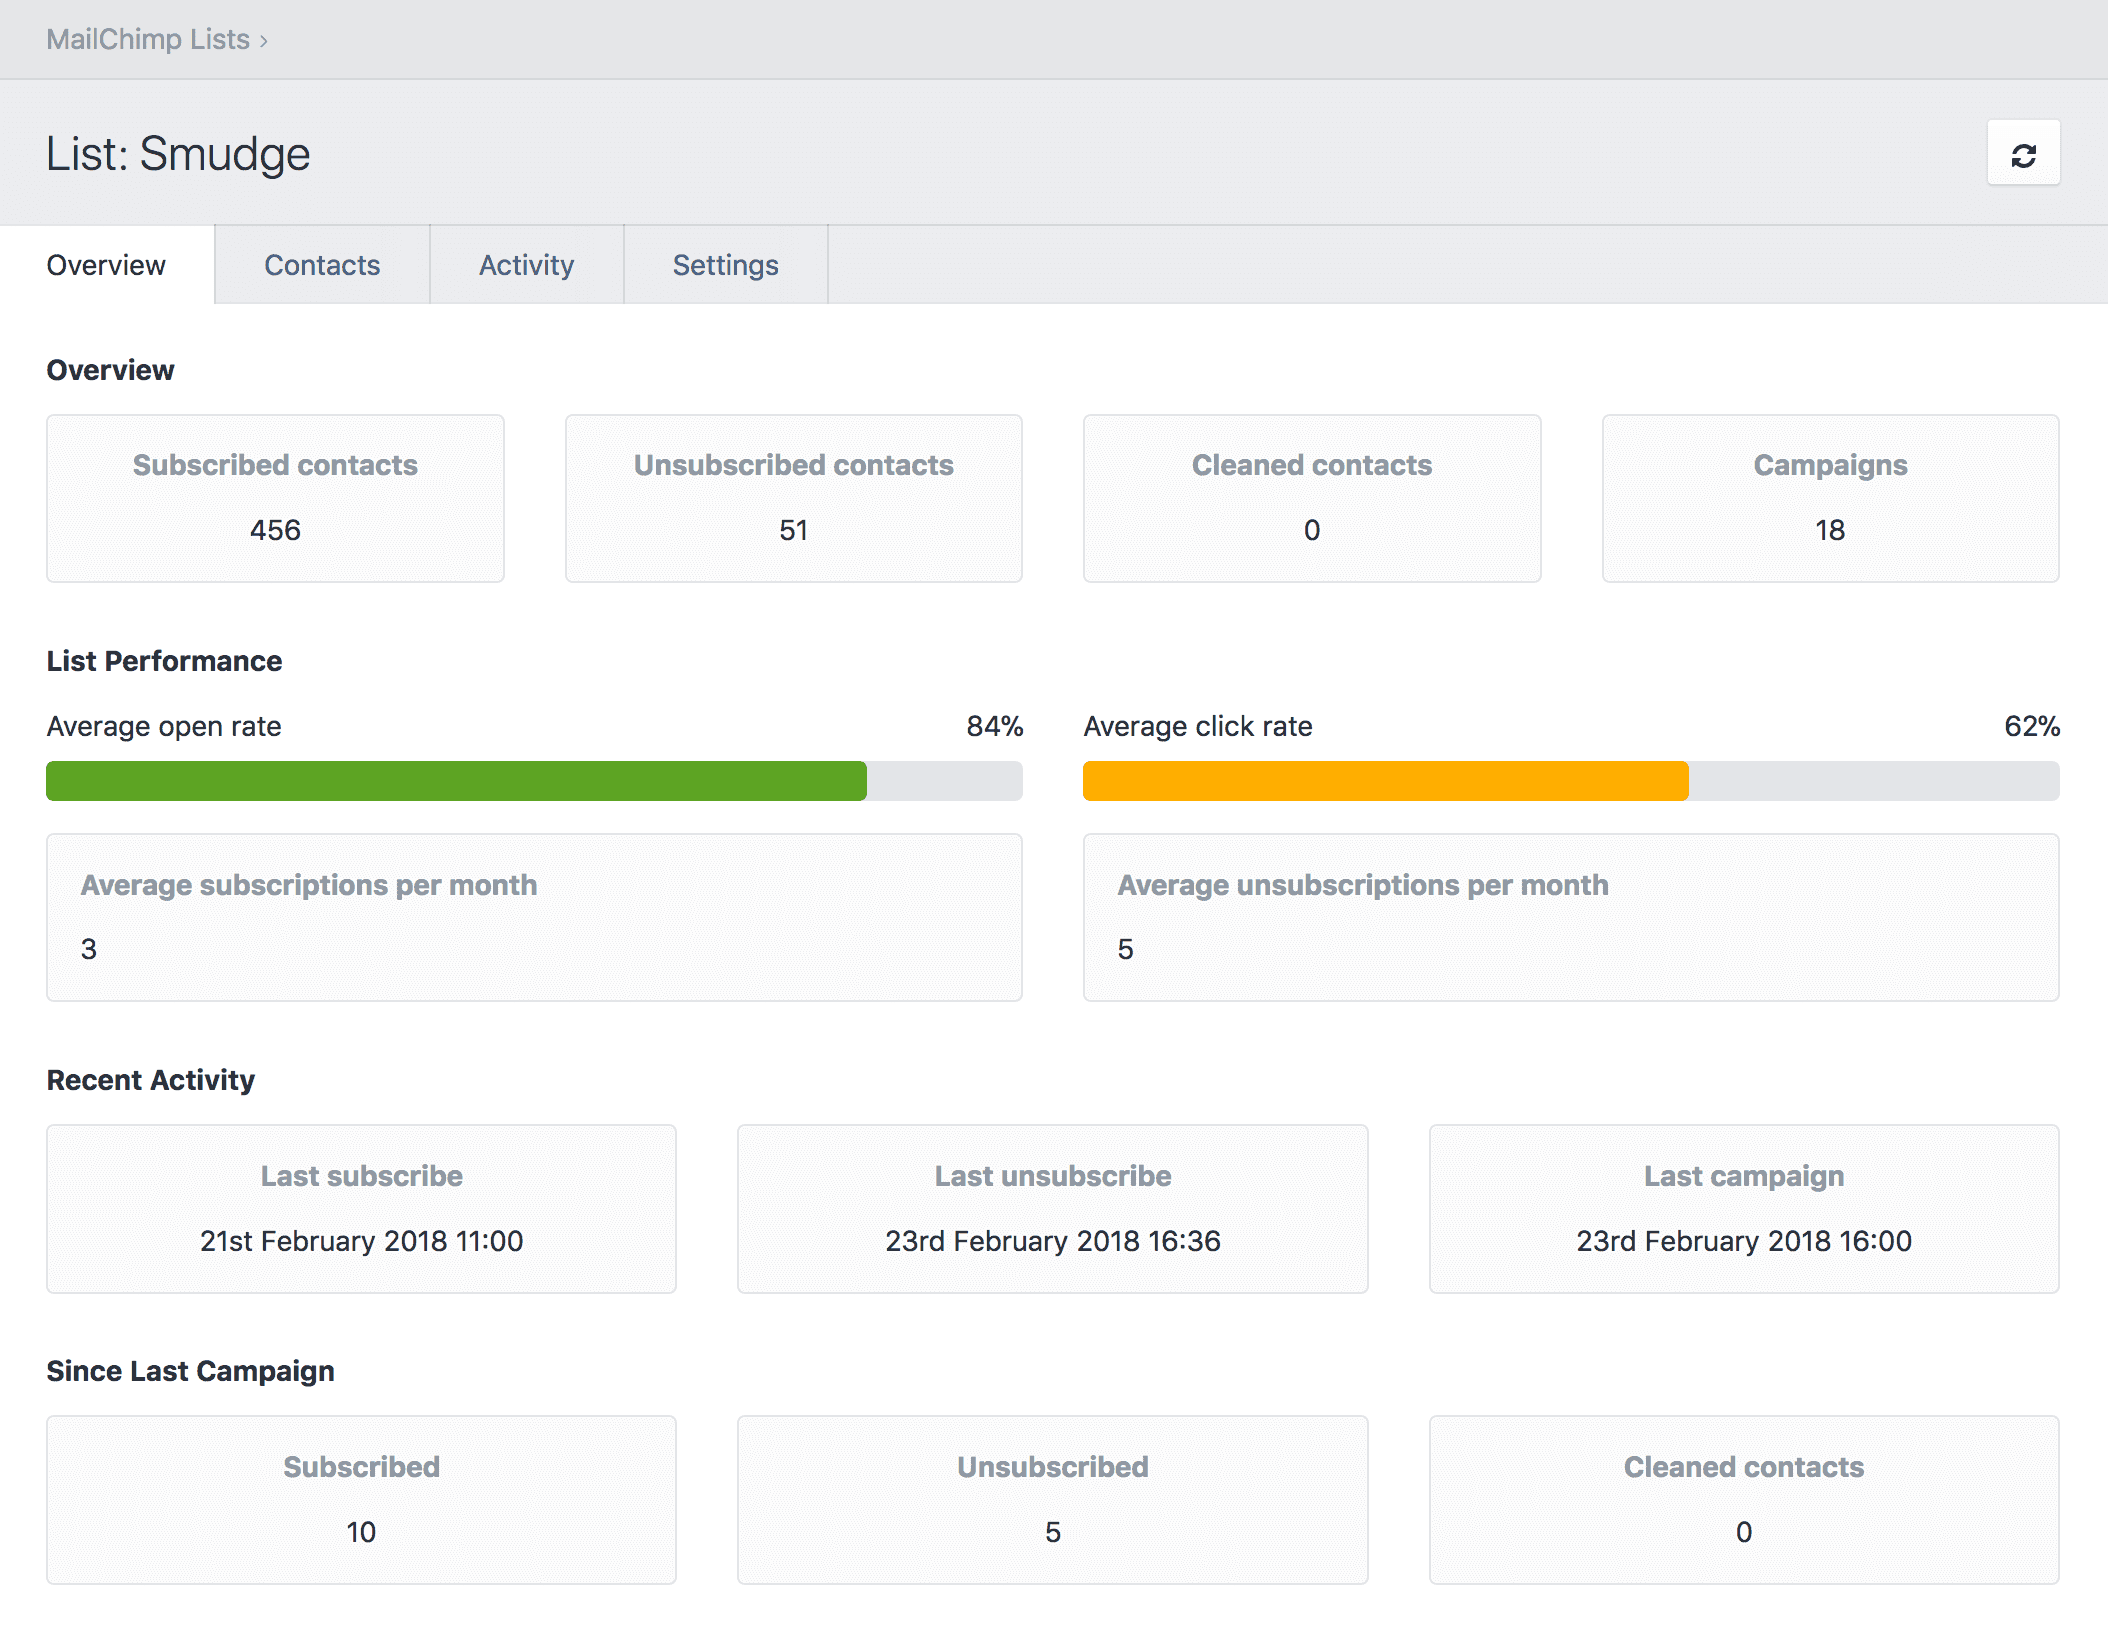Click Average subscriptions per month box
The height and width of the screenshot is (1646, 2108).
534,917
